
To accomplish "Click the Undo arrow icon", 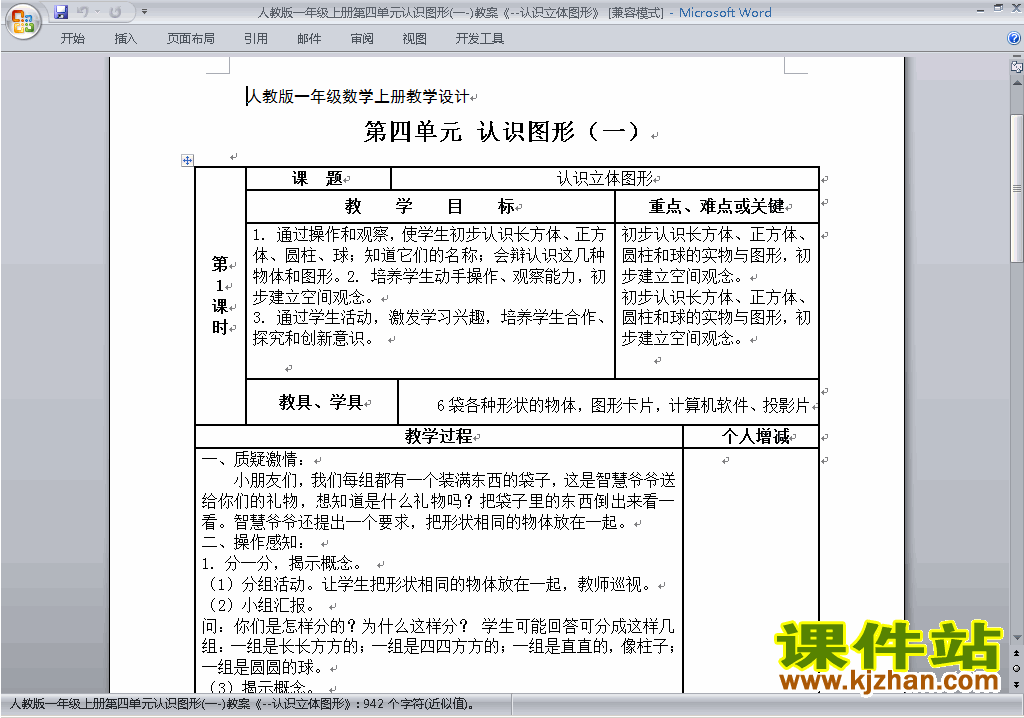I will click(x=82, y=12).
